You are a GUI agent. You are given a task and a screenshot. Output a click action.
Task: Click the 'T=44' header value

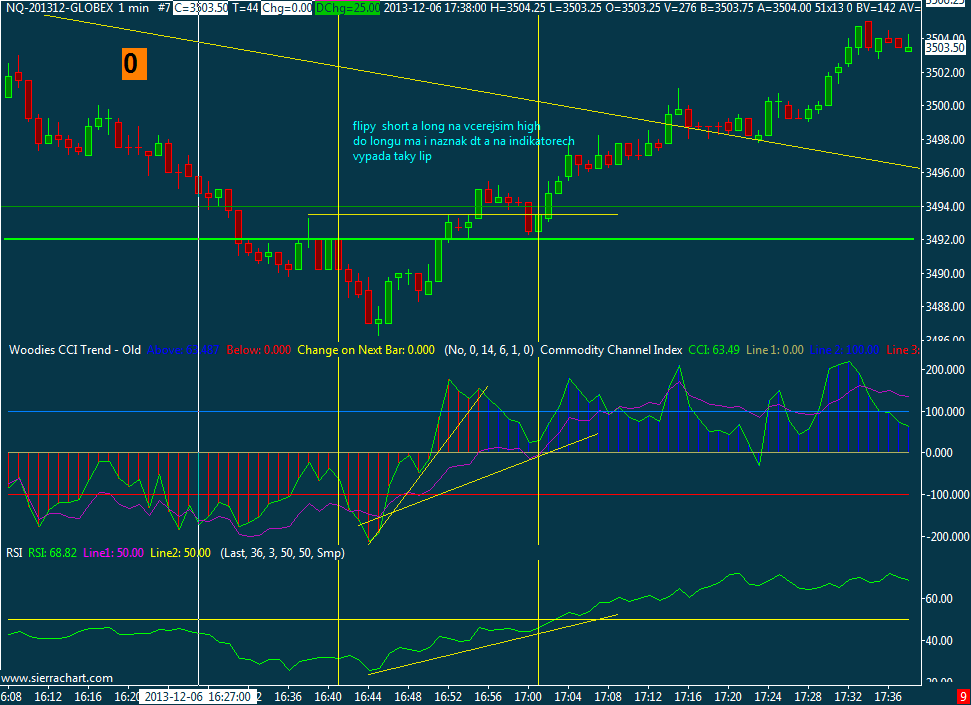click(245, 7)
